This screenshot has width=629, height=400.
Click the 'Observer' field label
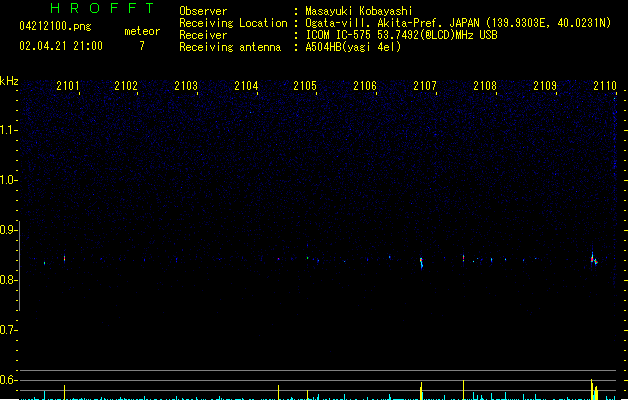click(x=203, y=11)
